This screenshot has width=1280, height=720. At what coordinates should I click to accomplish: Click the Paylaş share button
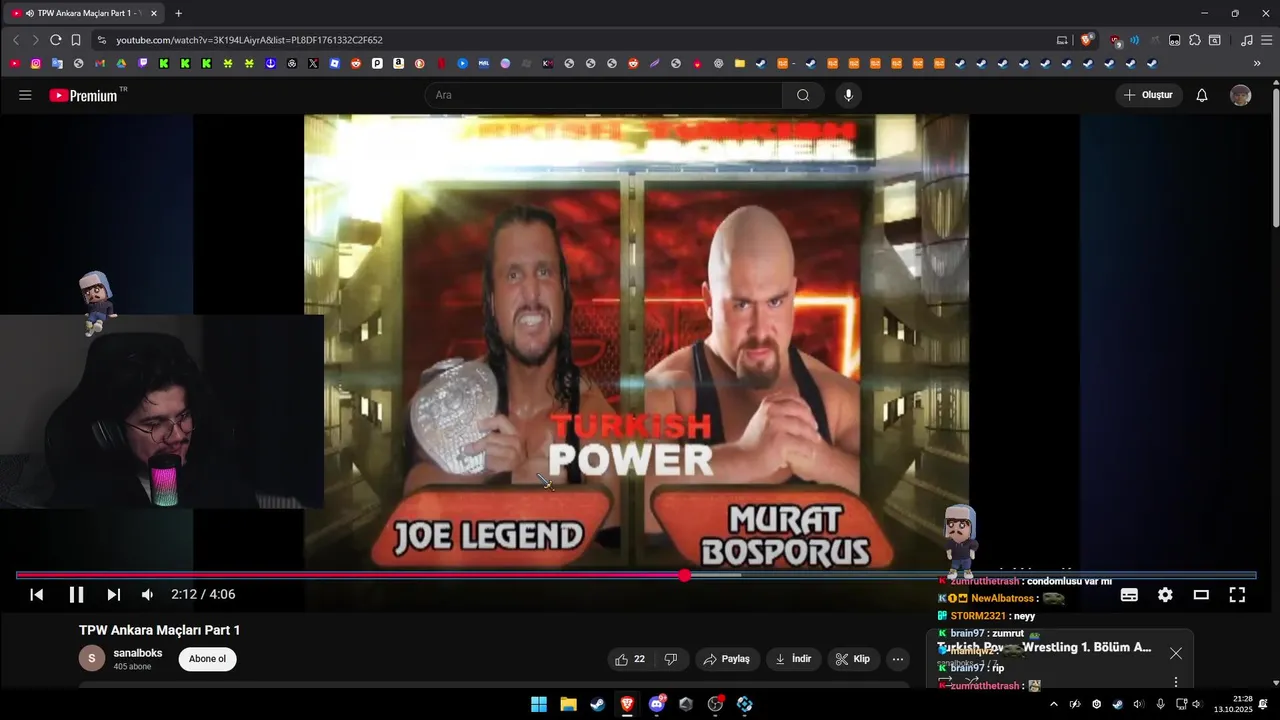tap(726, 659)
